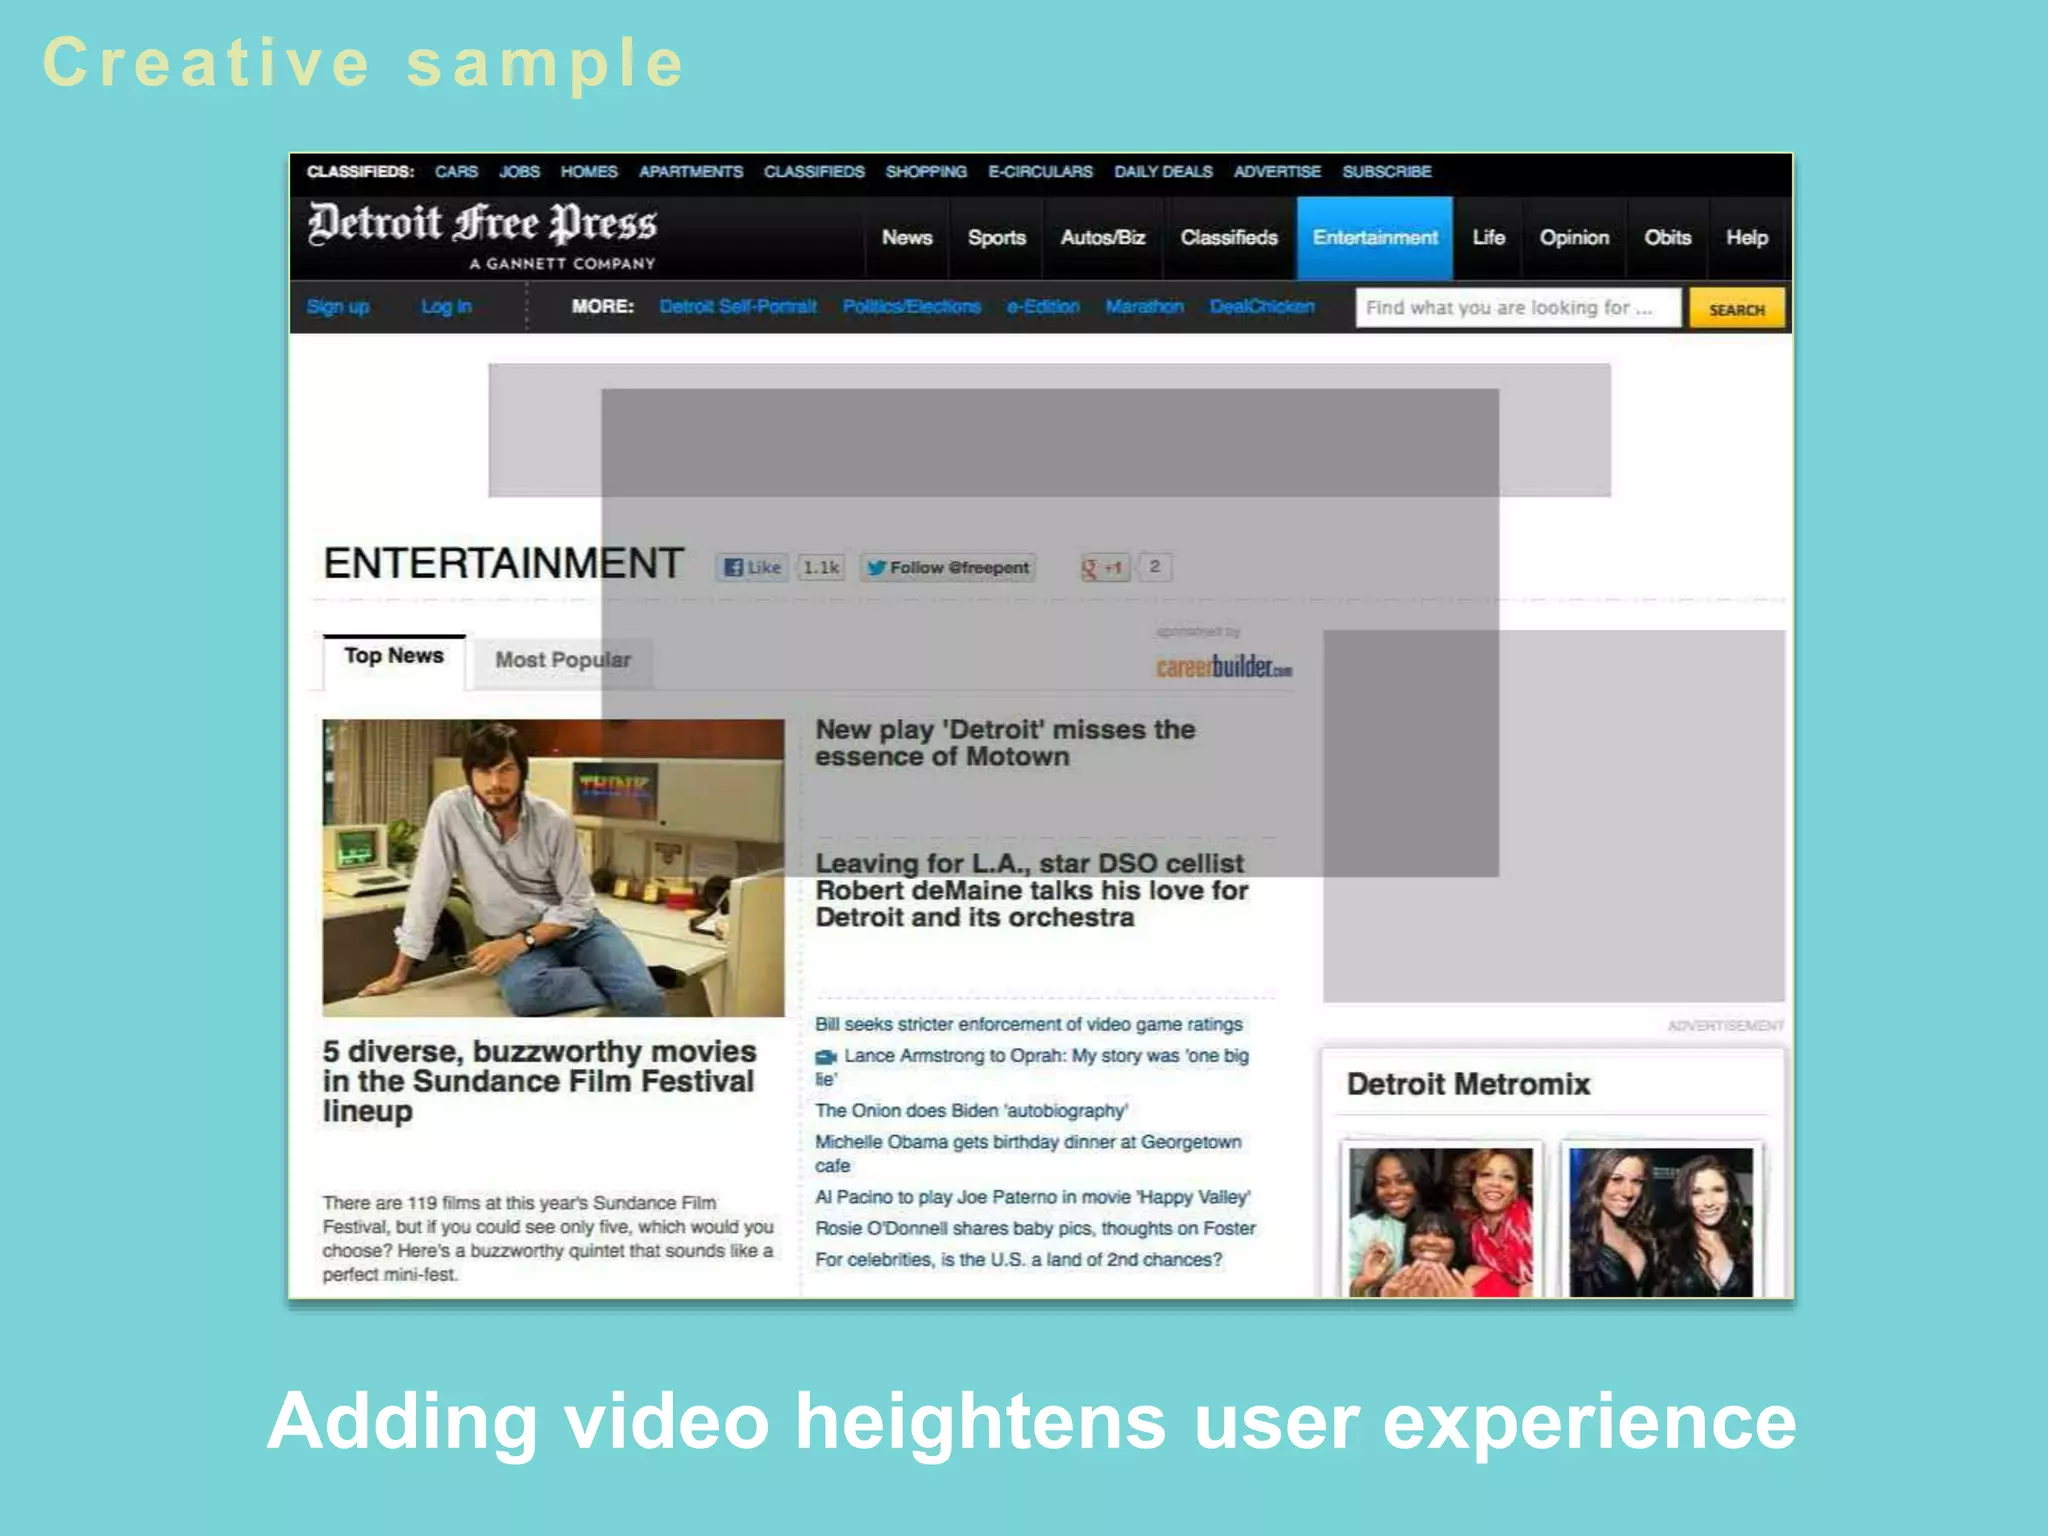Click the yellow SEARCH button

1736,309
